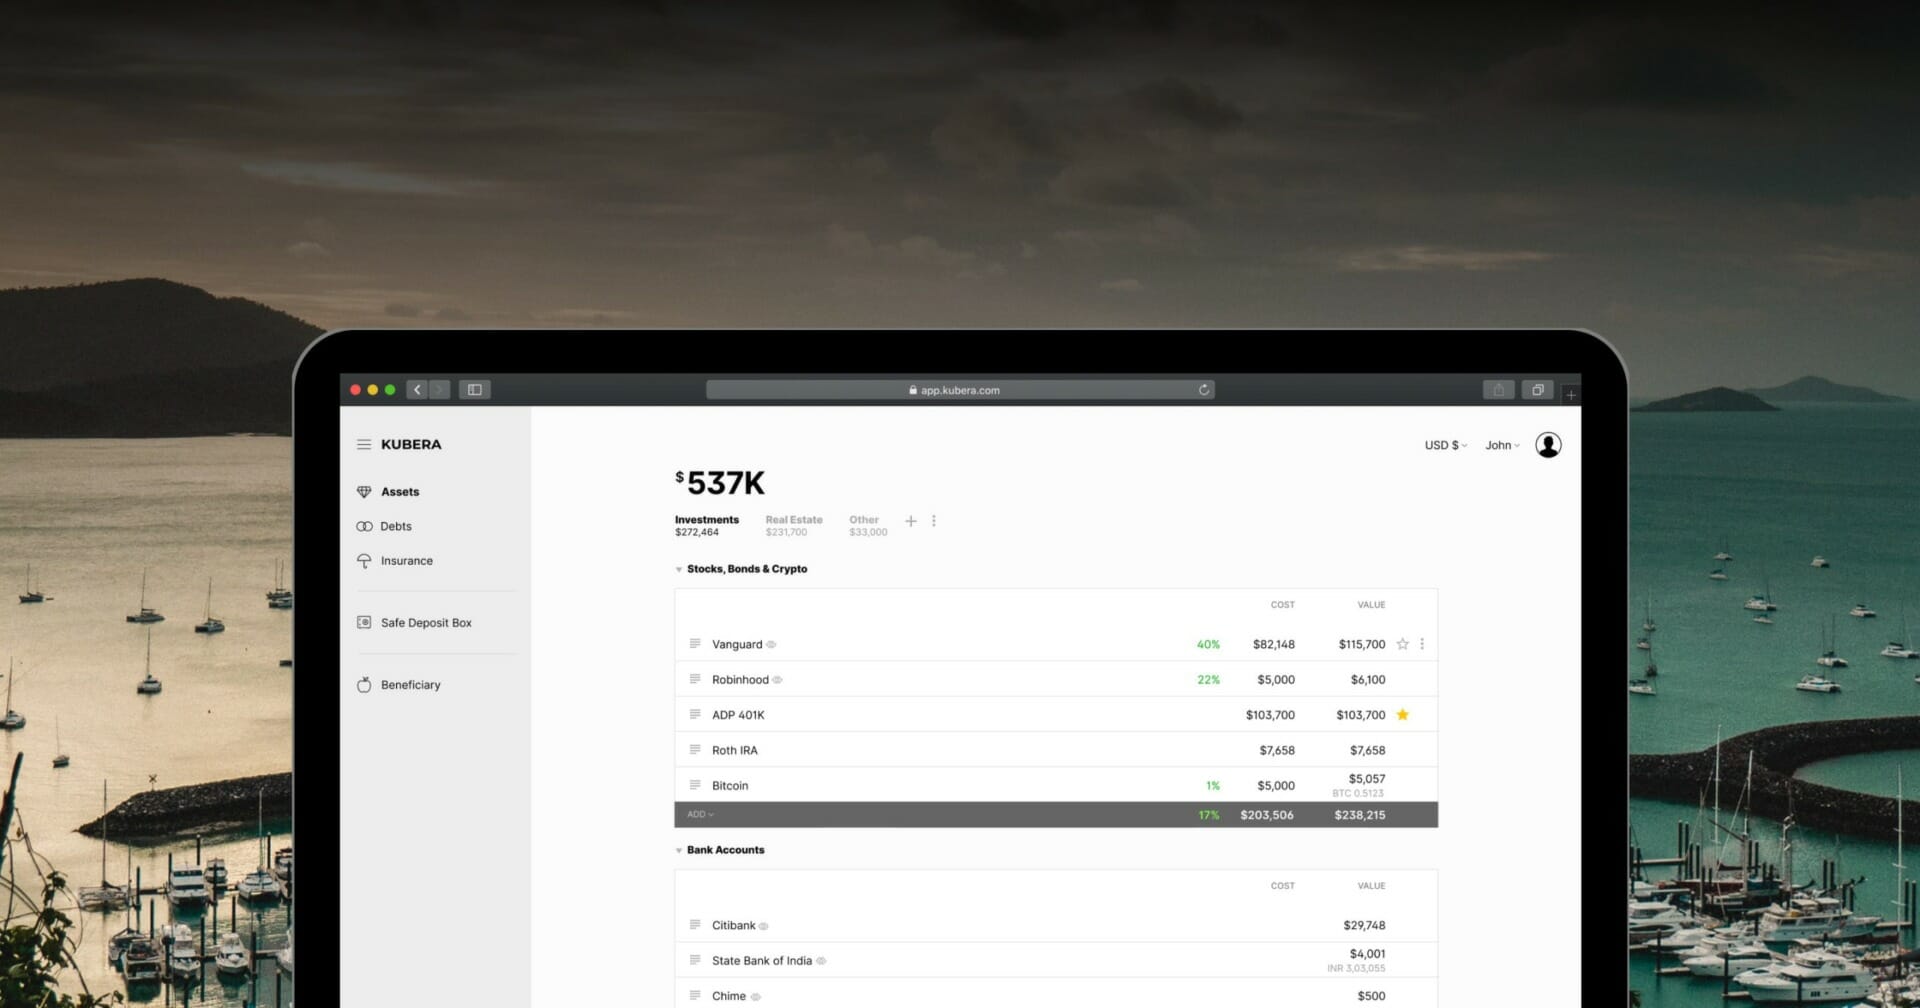Open the Debts section
The height and width of the screenshot is (1008, 1920).
(395, 526)
